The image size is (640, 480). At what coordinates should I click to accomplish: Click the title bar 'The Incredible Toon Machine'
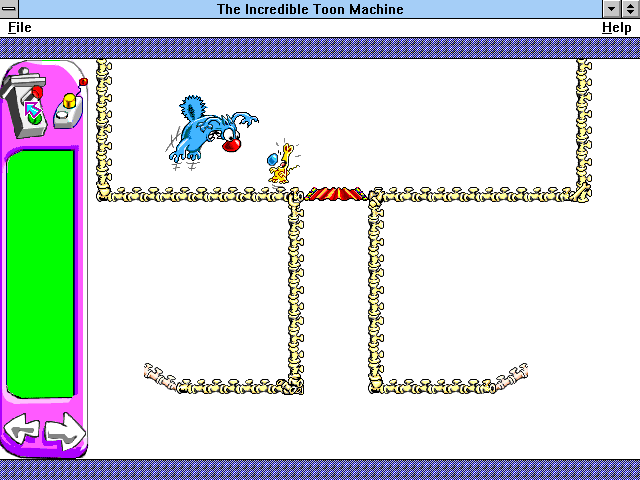pyautogui.click(x=310, y=9)
